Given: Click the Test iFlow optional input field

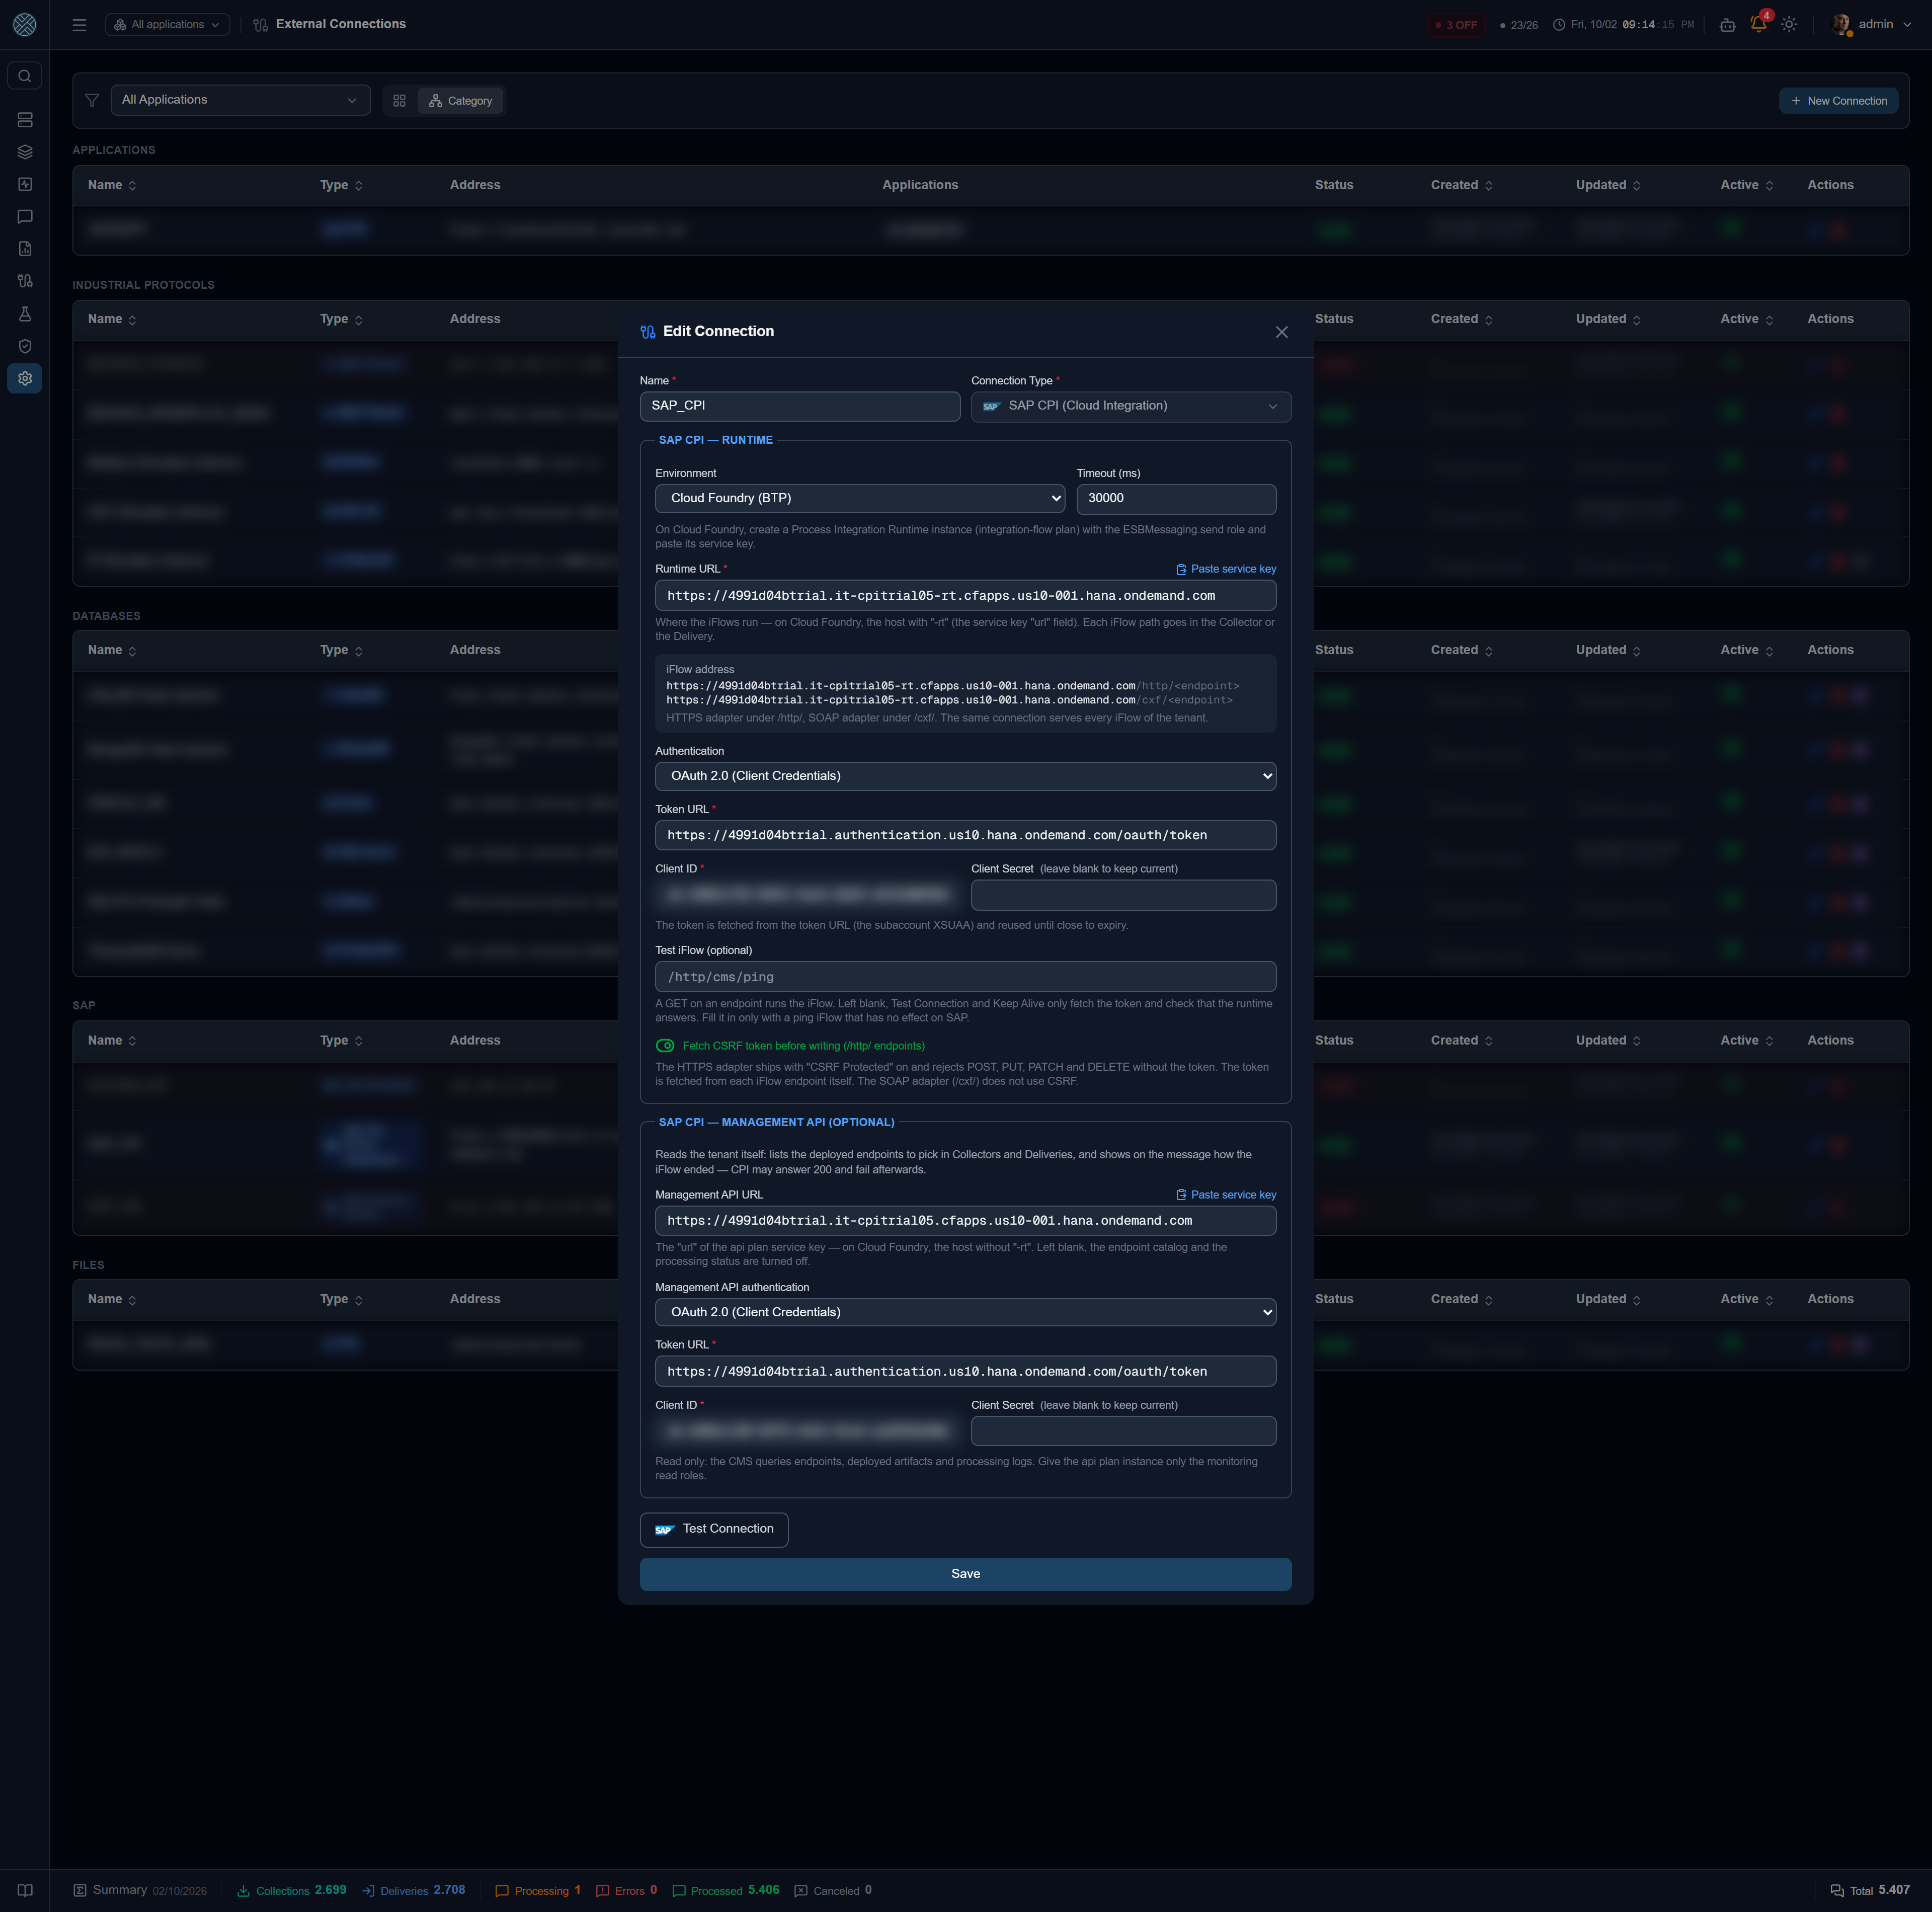Looking at the screenshot, I should click(x=965, y=977).
